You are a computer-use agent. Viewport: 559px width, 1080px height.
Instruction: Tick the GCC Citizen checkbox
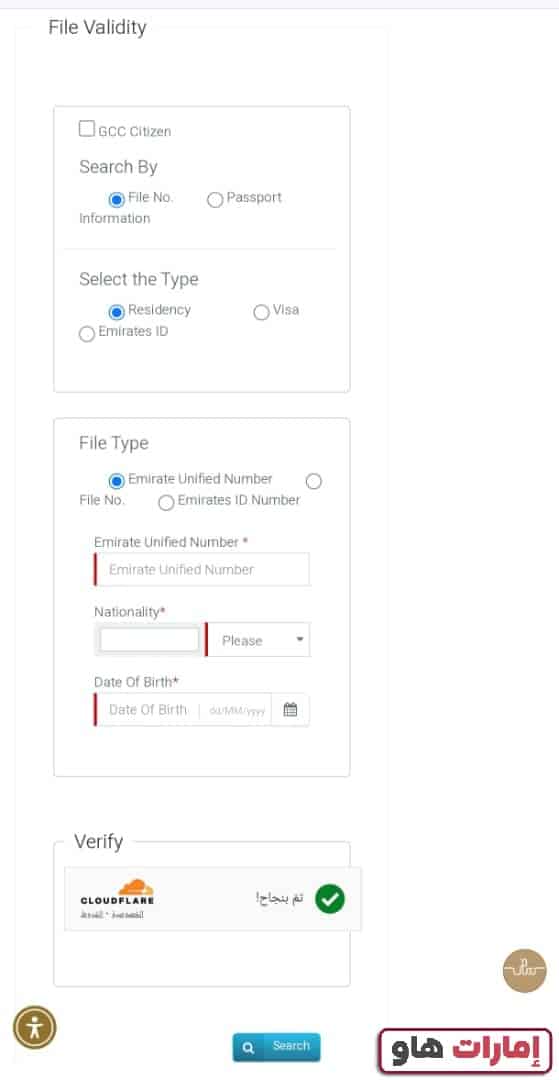[x=87, y=129]
